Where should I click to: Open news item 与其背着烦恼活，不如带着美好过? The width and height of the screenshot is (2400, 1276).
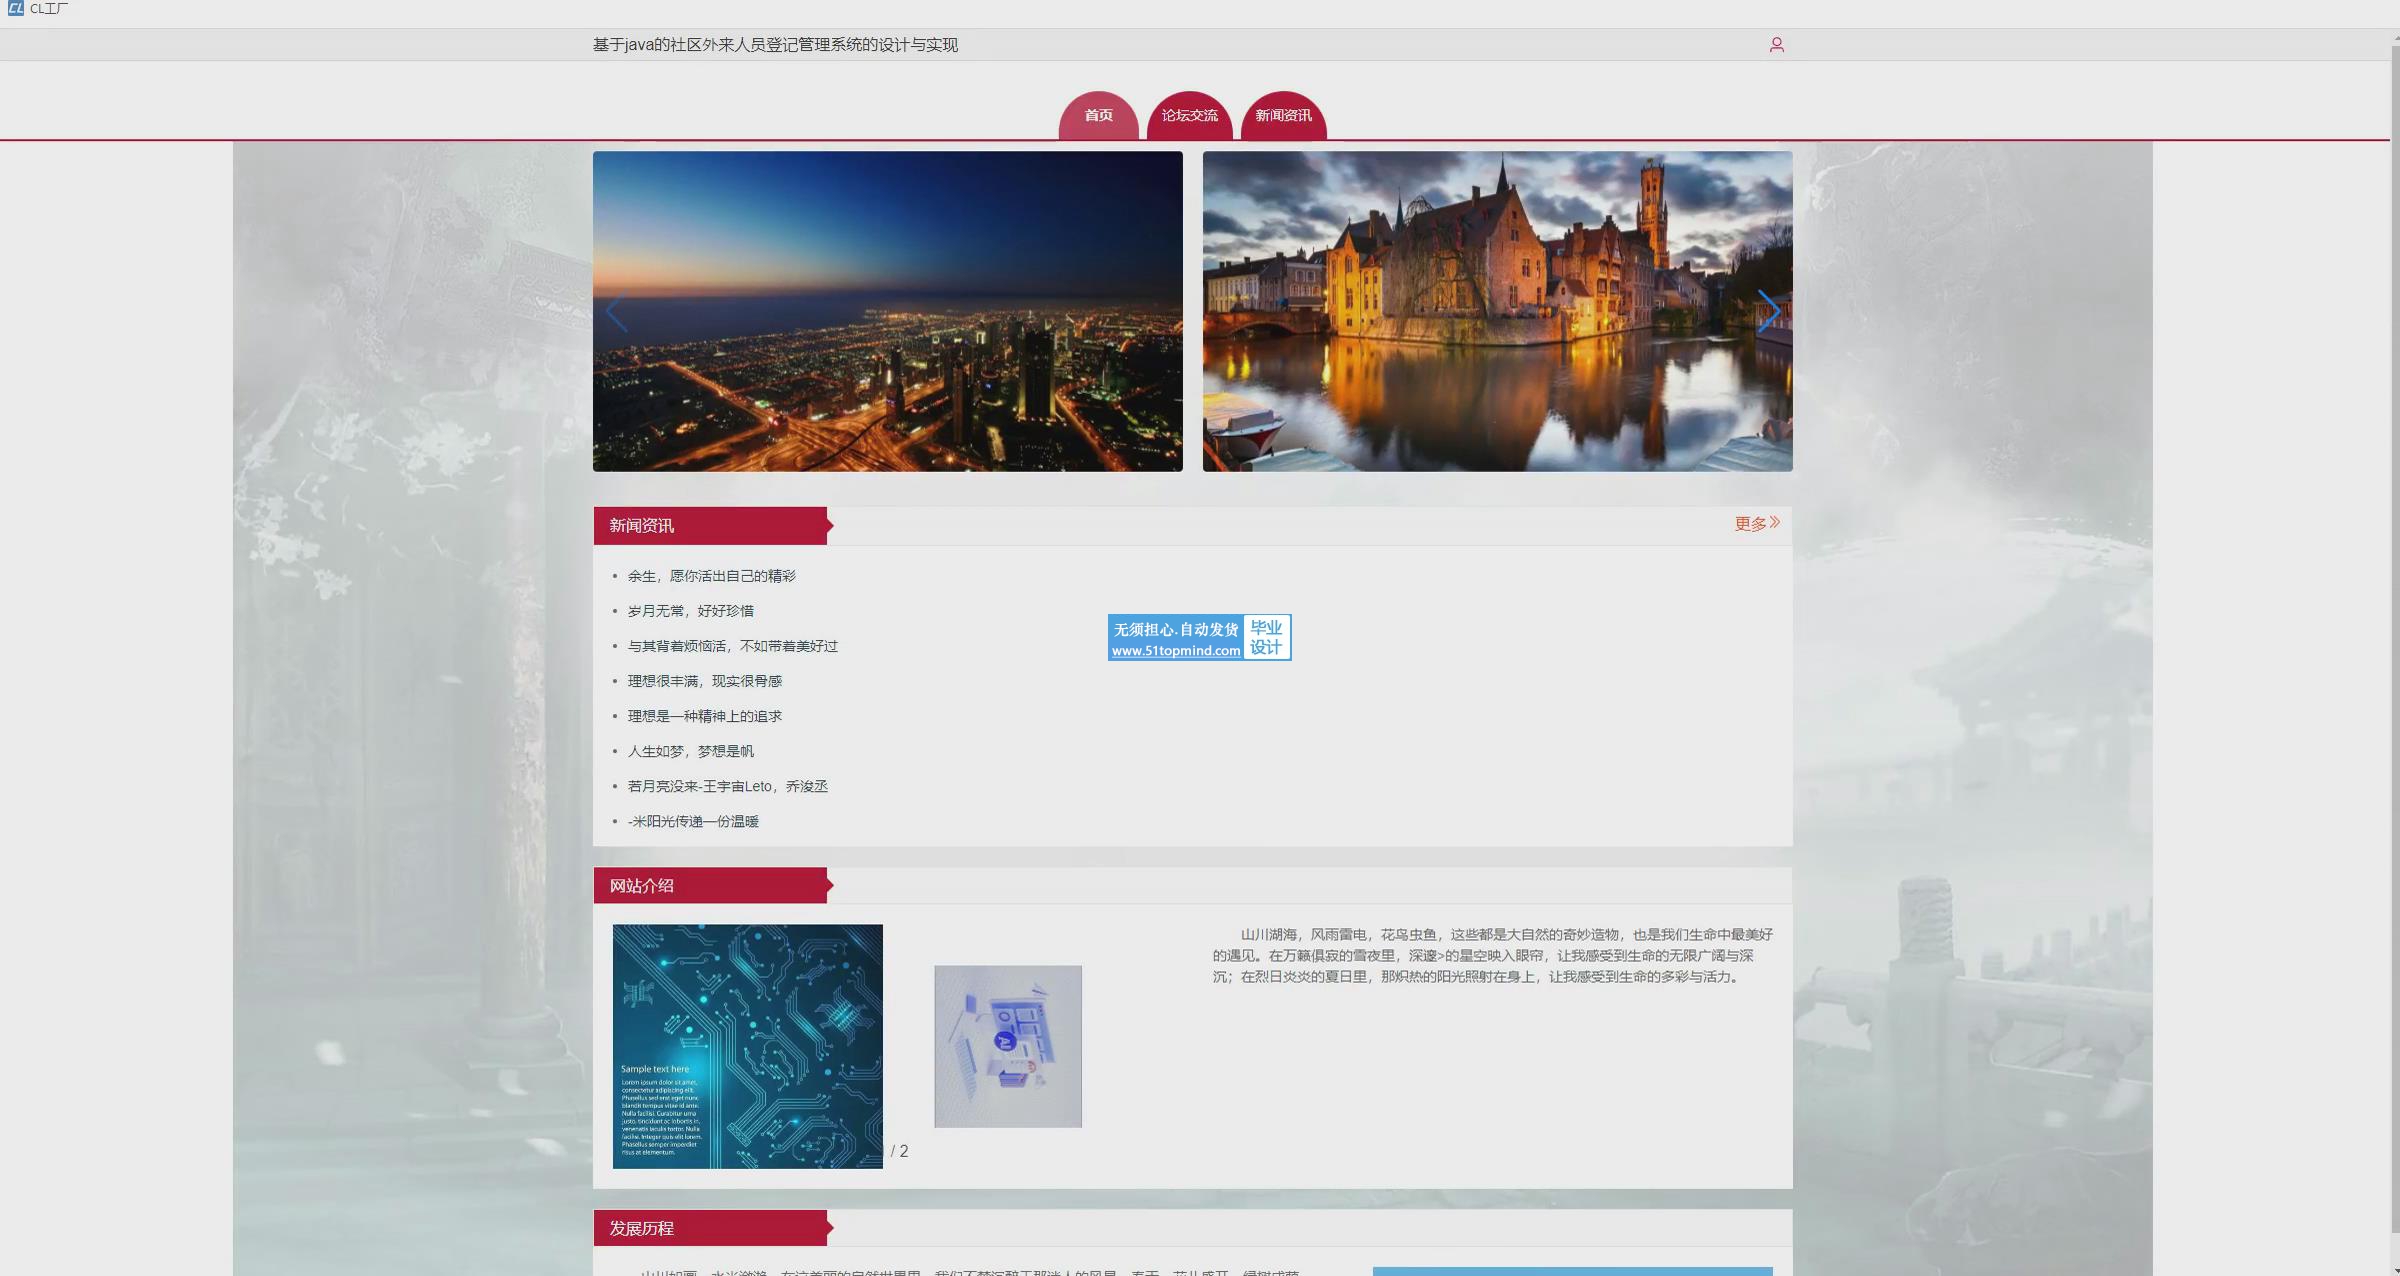coord(732,646)
